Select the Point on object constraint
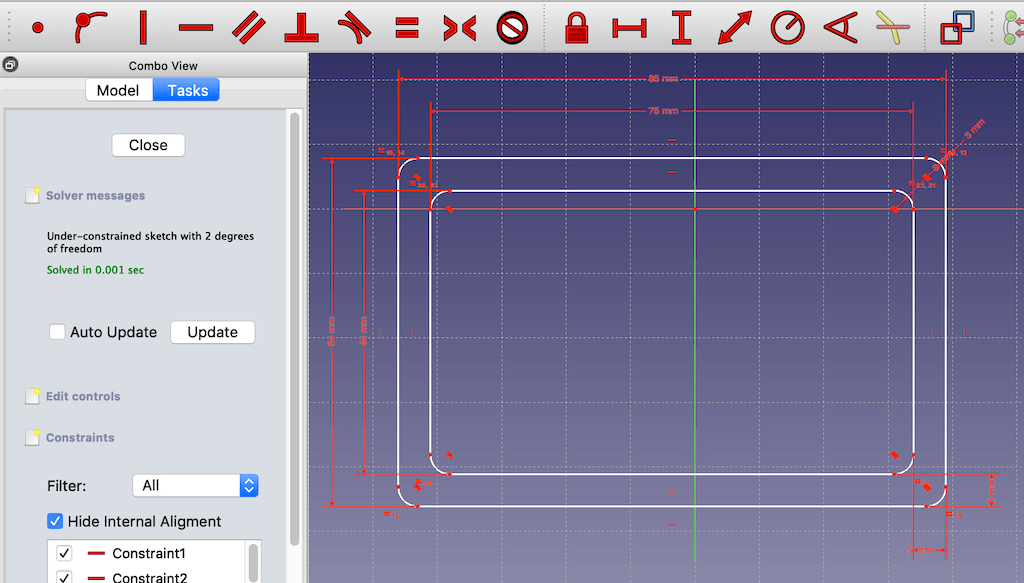1024x583 pixels. click(x=90, y=27)
